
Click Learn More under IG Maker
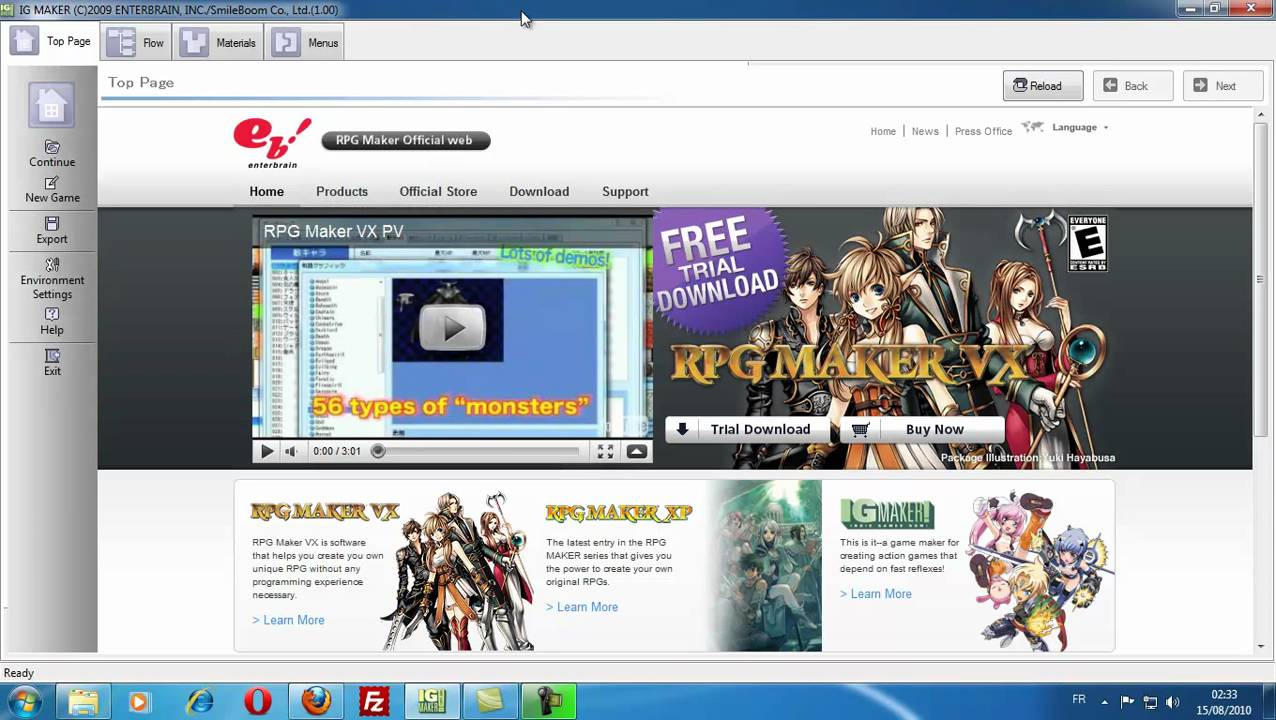876,594
